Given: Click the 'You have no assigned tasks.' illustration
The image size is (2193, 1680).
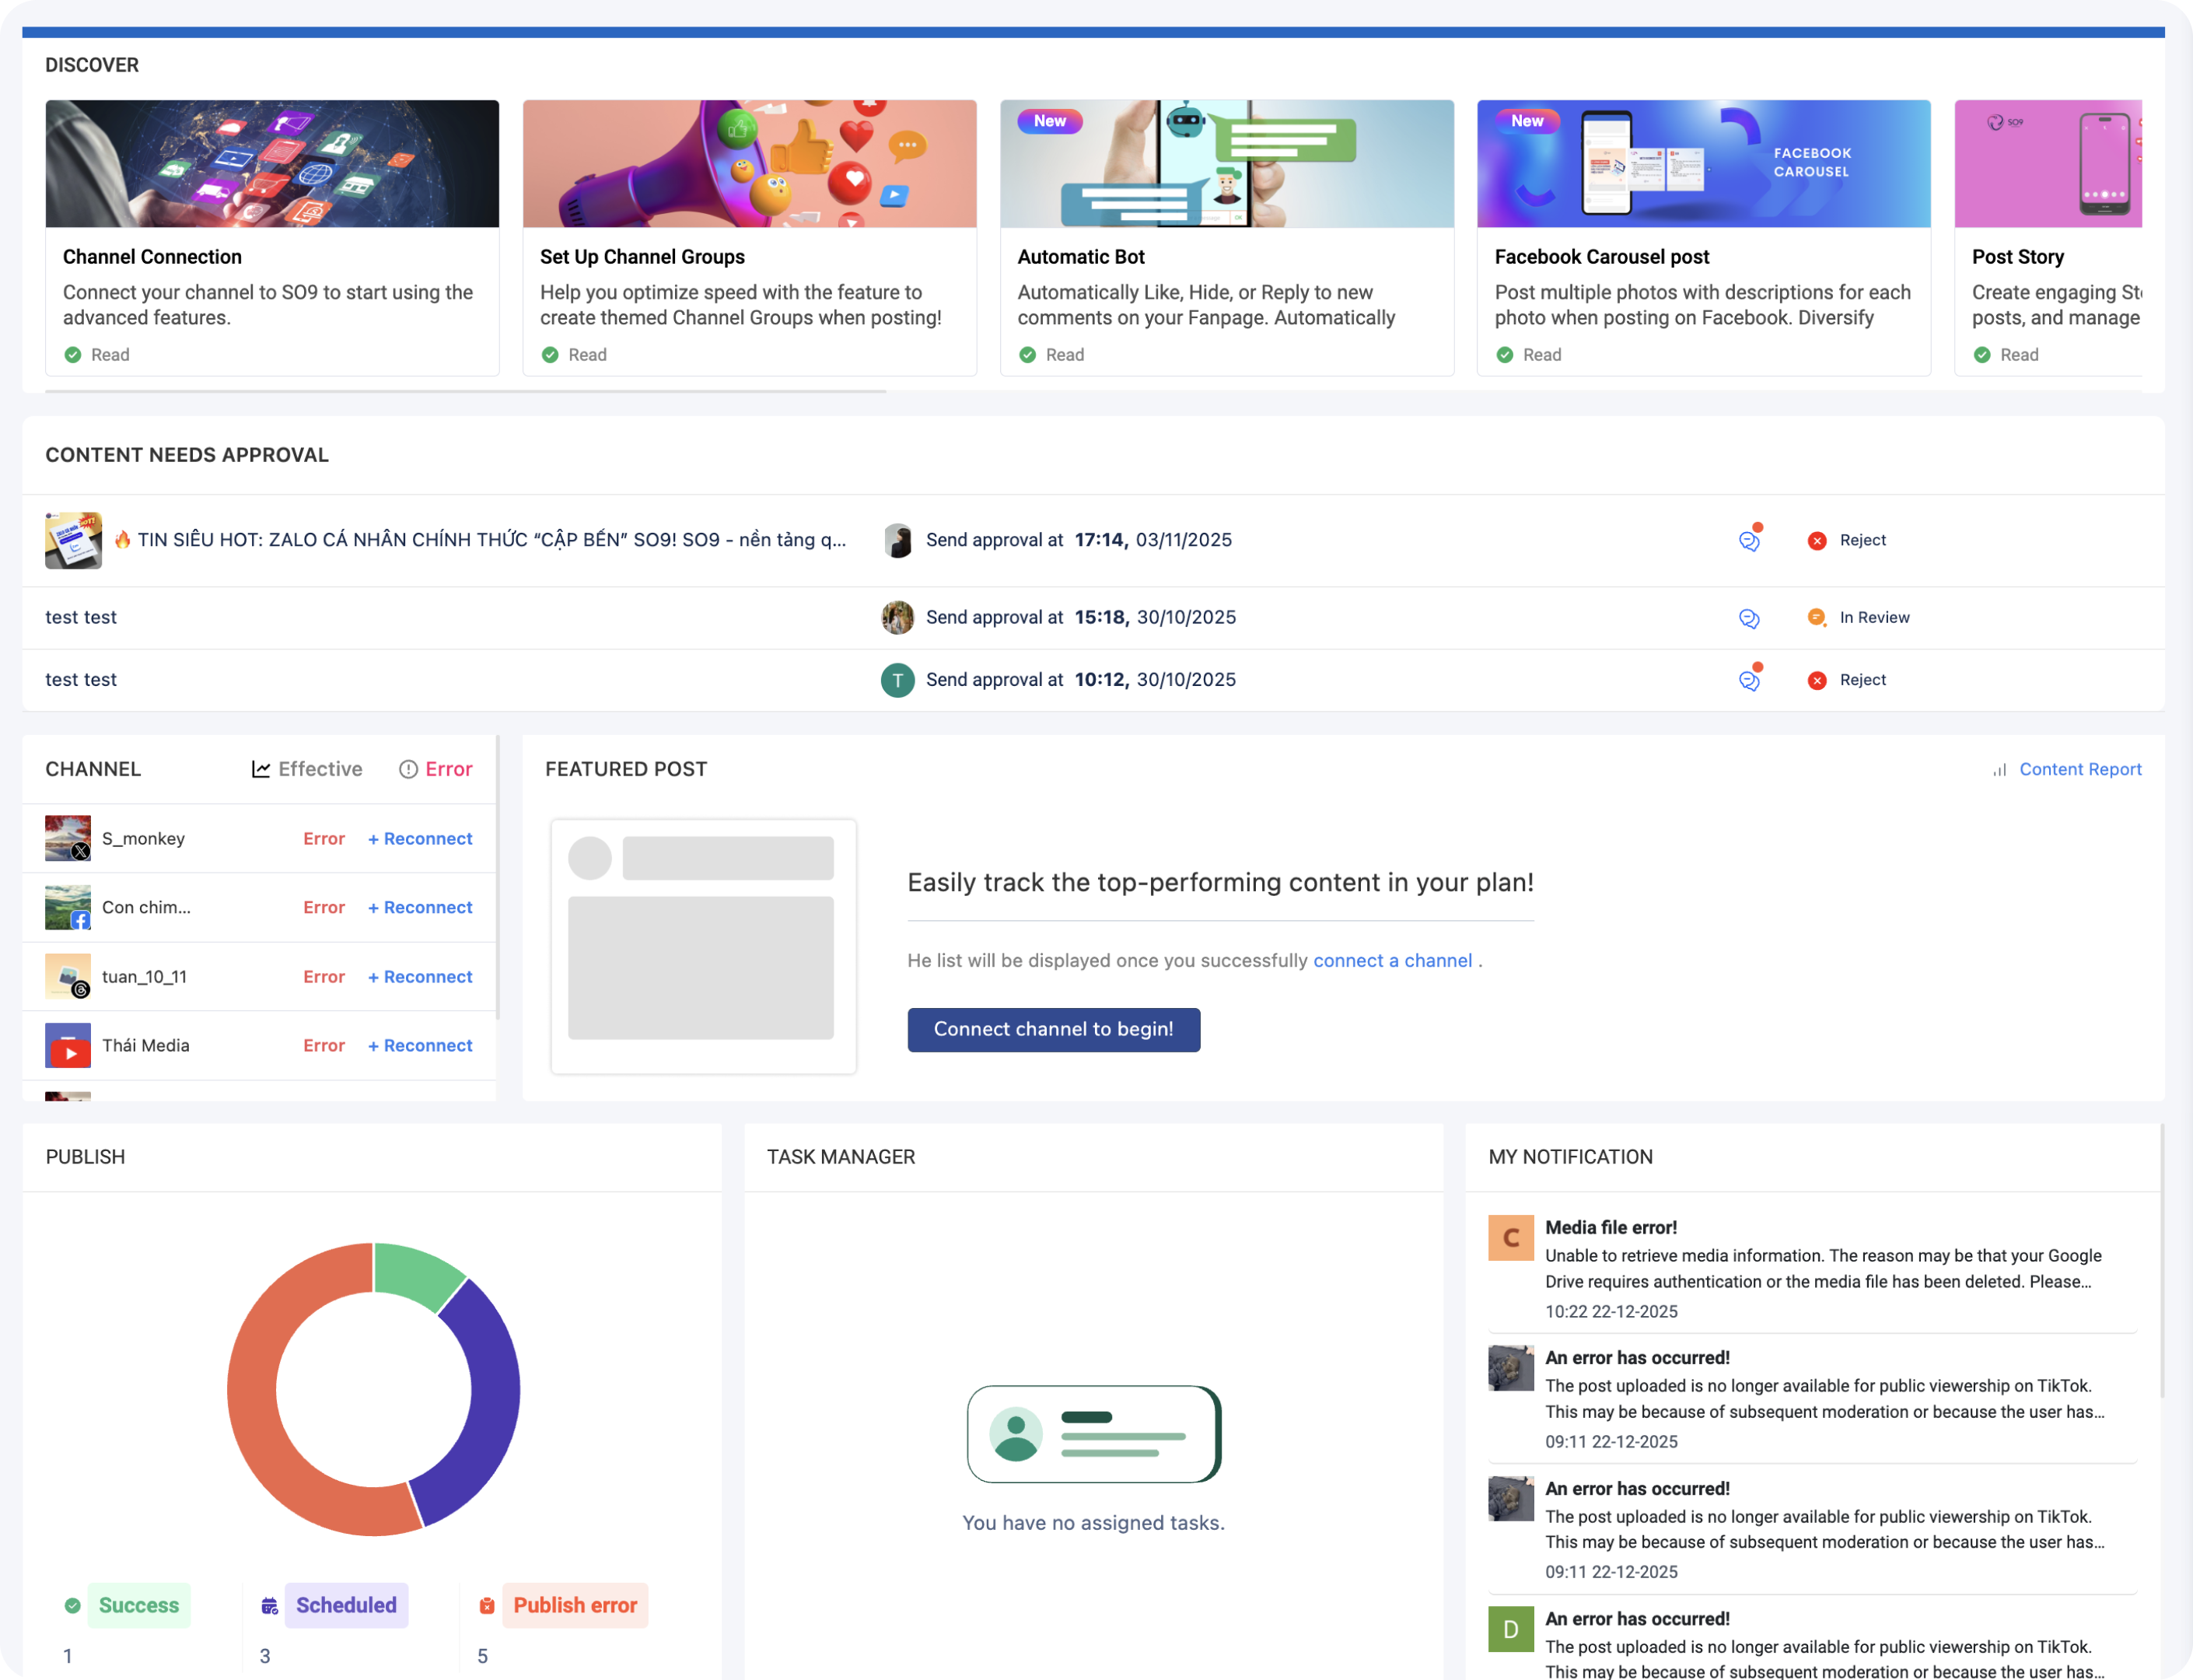Looking at the screenshot, I should pyautogui.click(x=1093, y=1433).
